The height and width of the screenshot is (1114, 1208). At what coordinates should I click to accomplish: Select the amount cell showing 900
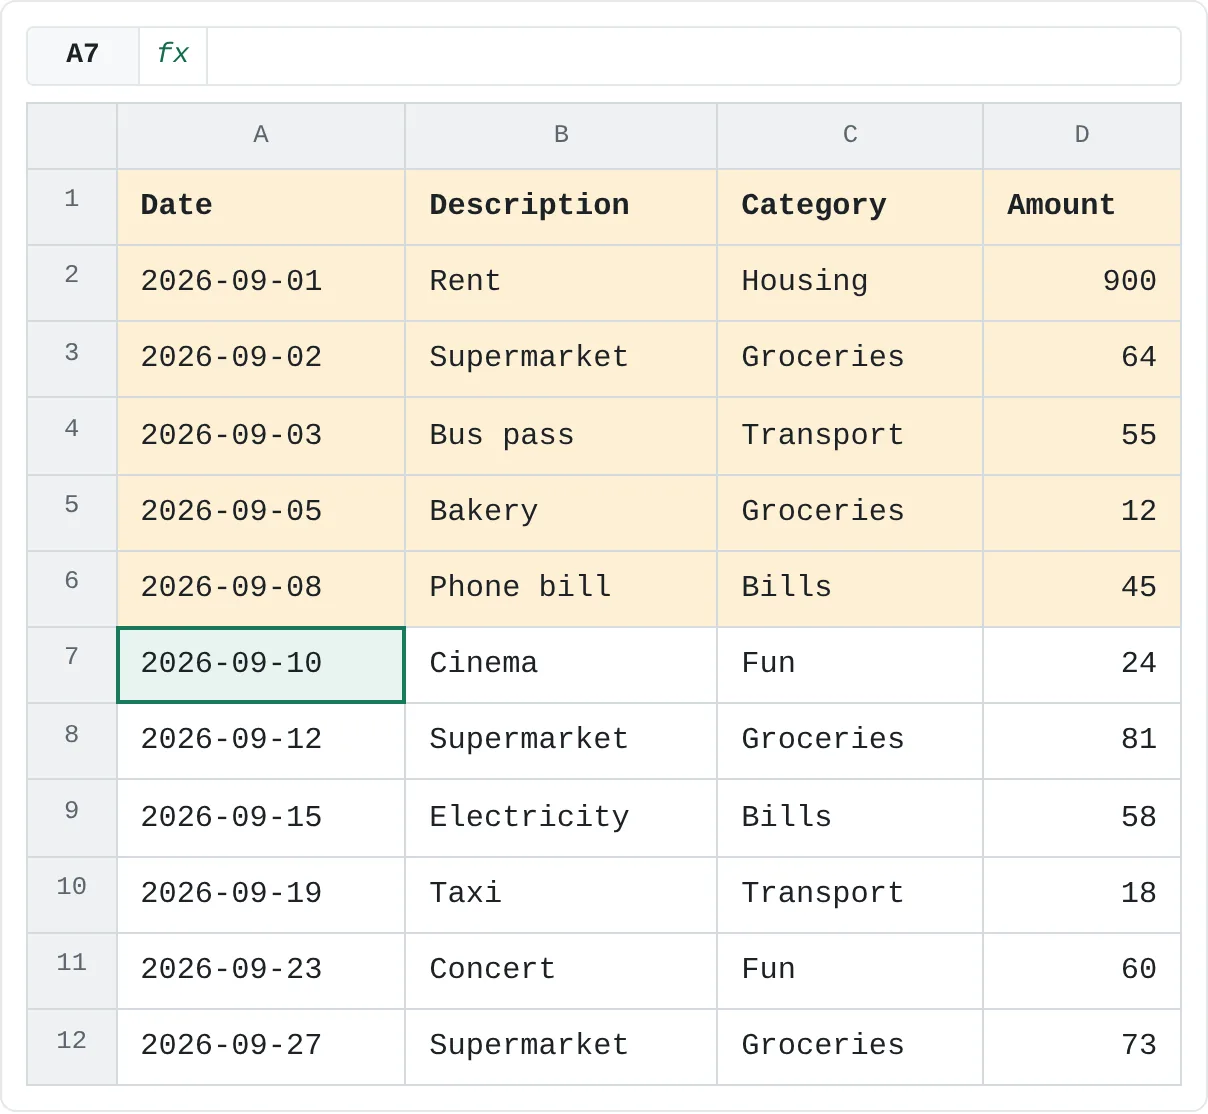click(x=1082, y=283)
